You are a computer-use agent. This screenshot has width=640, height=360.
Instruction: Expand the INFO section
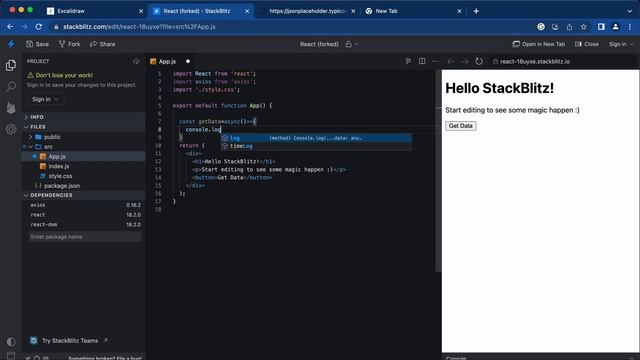pyautogui.click(x=84, y=117)
